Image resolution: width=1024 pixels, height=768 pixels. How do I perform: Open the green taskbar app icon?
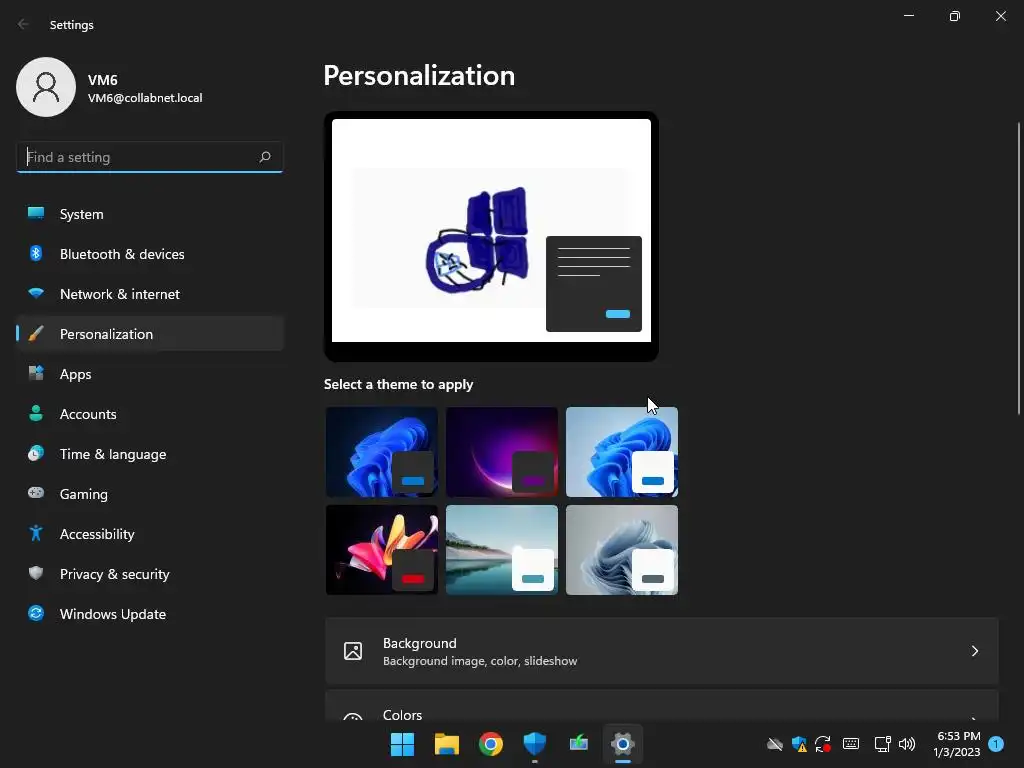pos(579,744)
